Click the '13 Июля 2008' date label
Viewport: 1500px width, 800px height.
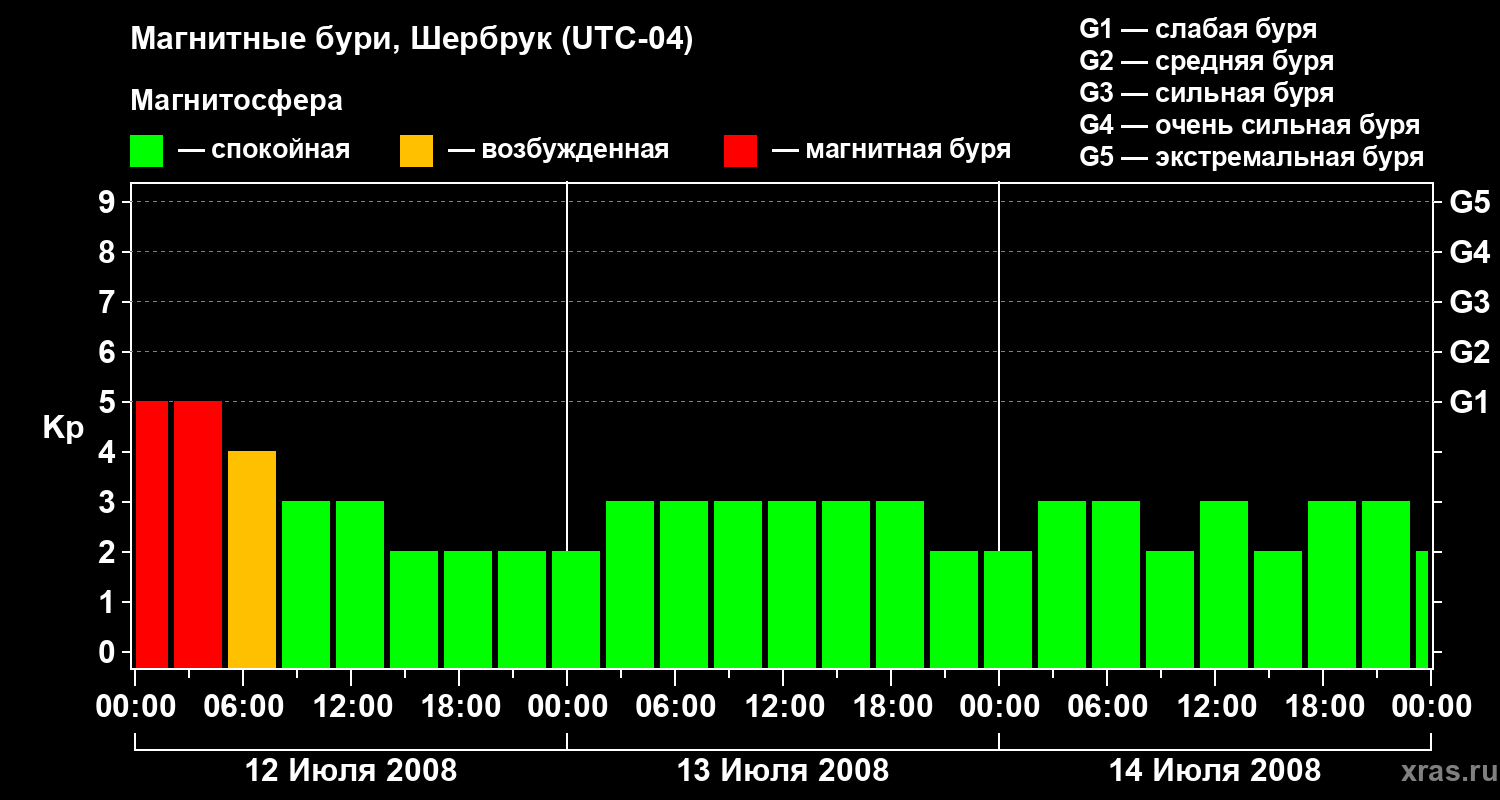click(783, 771)
